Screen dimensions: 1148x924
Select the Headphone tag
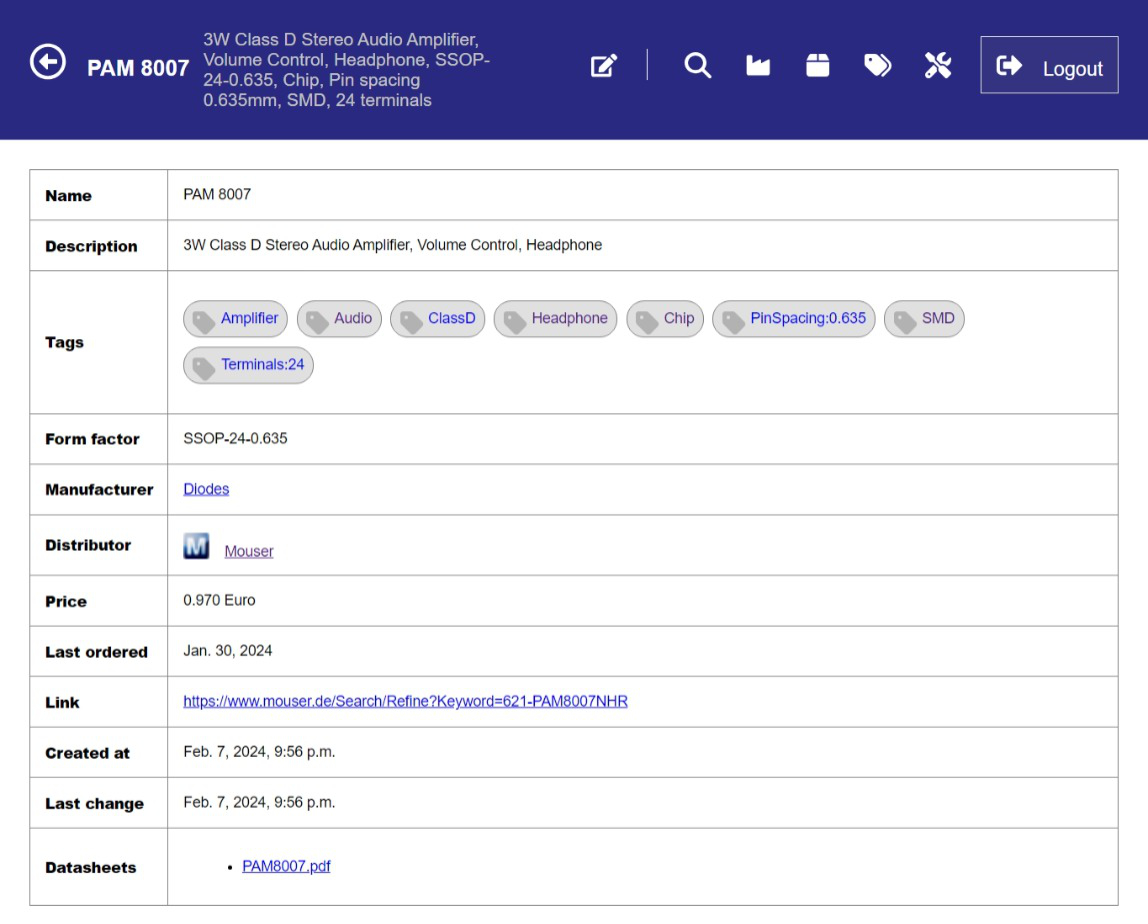[555, 318]
